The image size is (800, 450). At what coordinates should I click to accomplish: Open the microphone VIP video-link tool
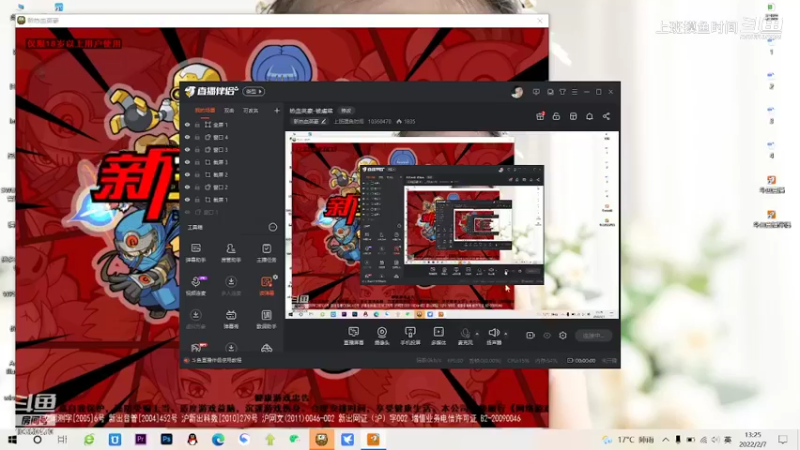196,286
